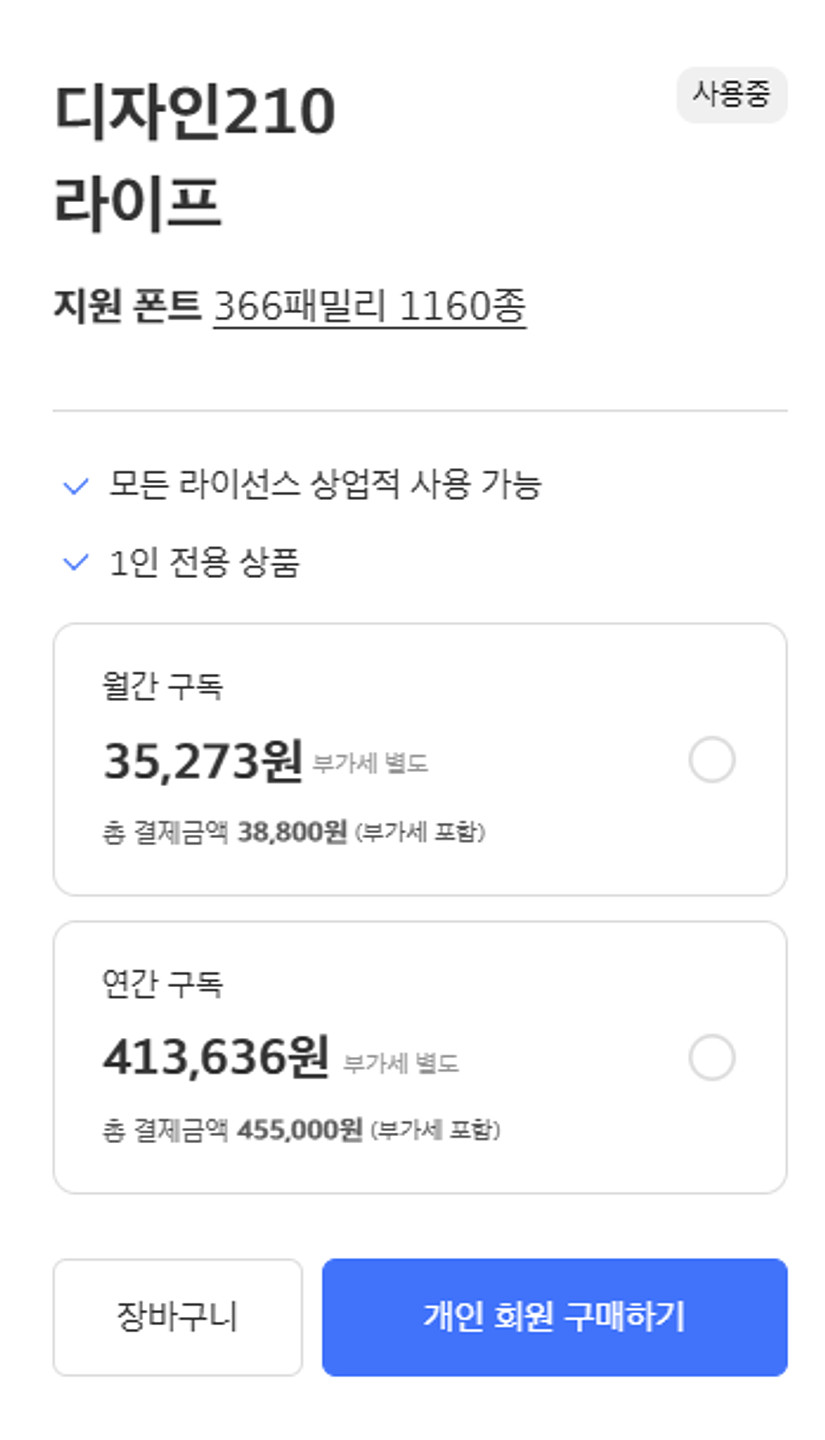825x1440 pixels.
Task: Click the 연간 구독 label text
Action: click(163, 984)
